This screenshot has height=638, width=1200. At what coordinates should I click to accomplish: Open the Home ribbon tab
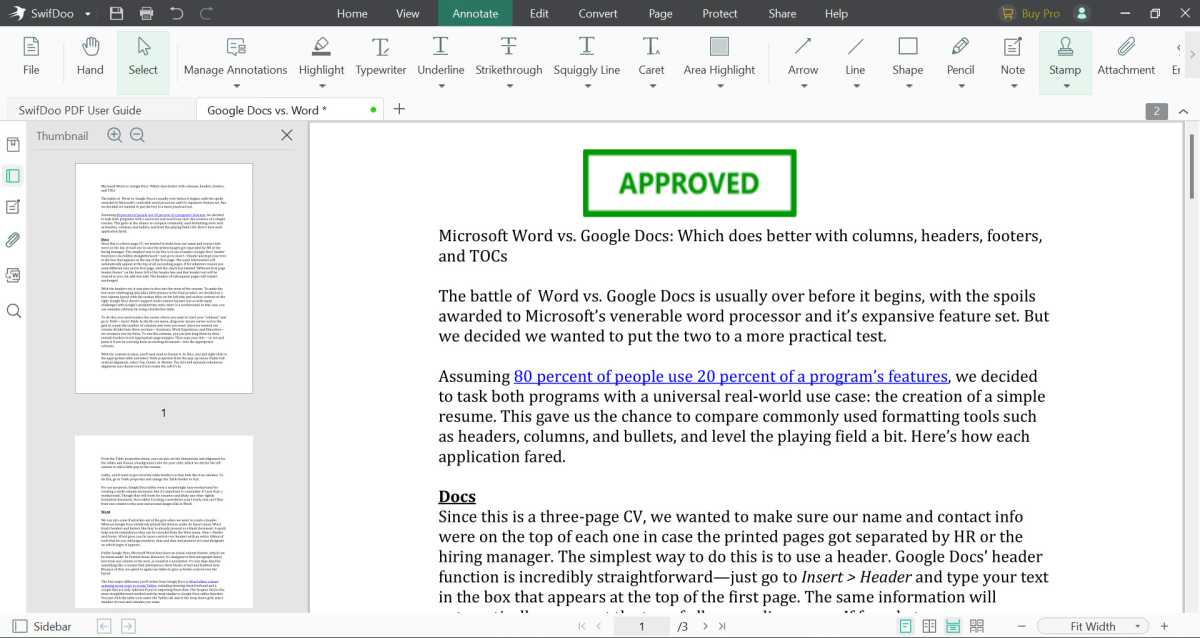pyautogui.click(x=352, y=14)
